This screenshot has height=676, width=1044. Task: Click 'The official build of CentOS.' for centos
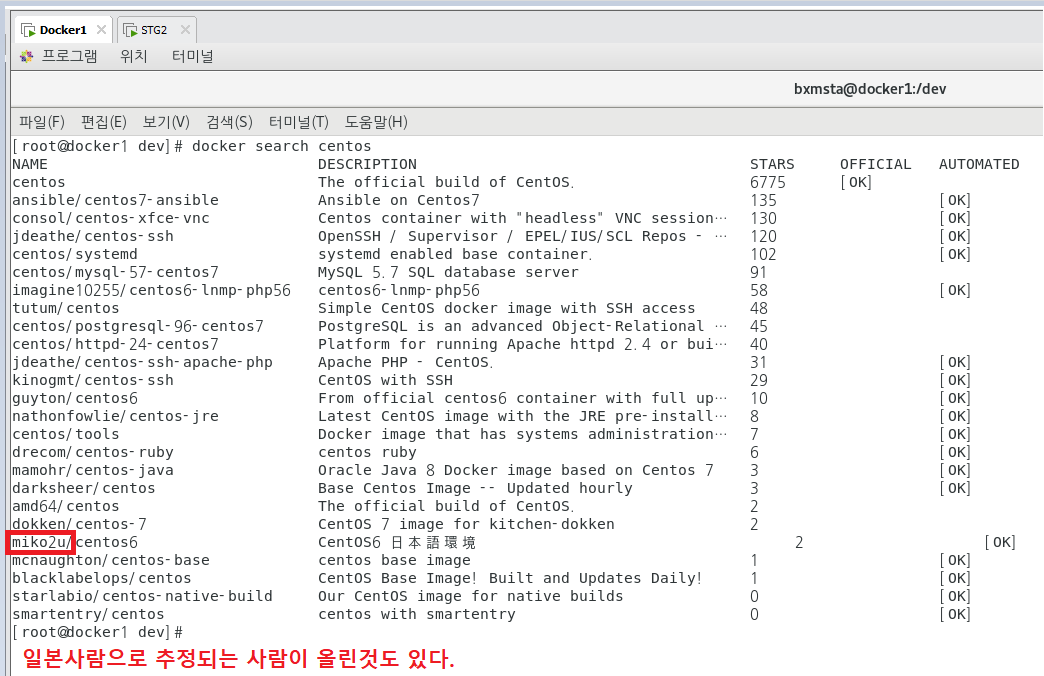click(446, 182)
